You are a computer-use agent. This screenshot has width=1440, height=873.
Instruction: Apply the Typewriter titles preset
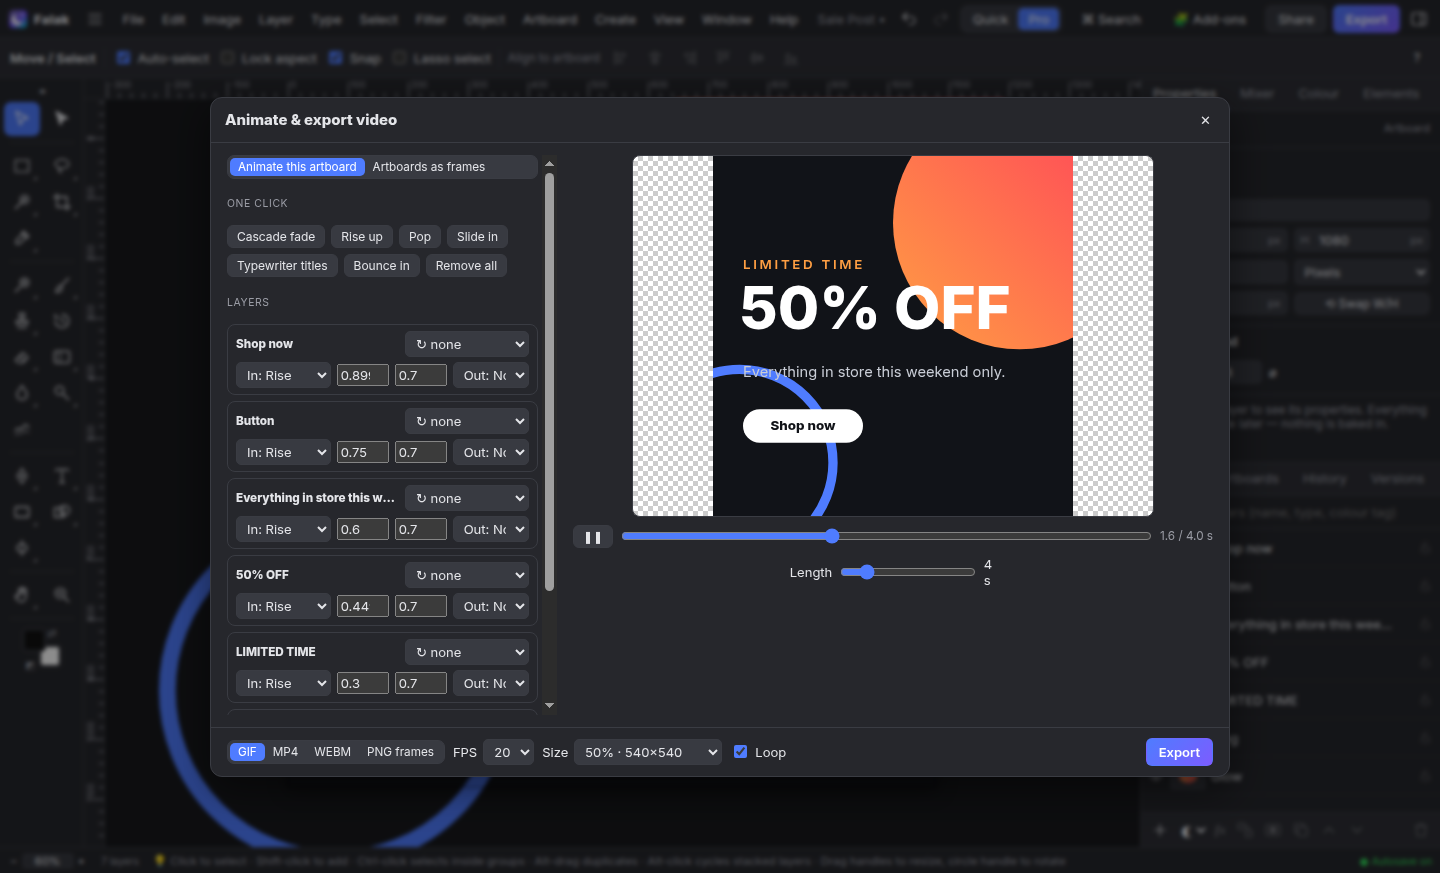282,266
